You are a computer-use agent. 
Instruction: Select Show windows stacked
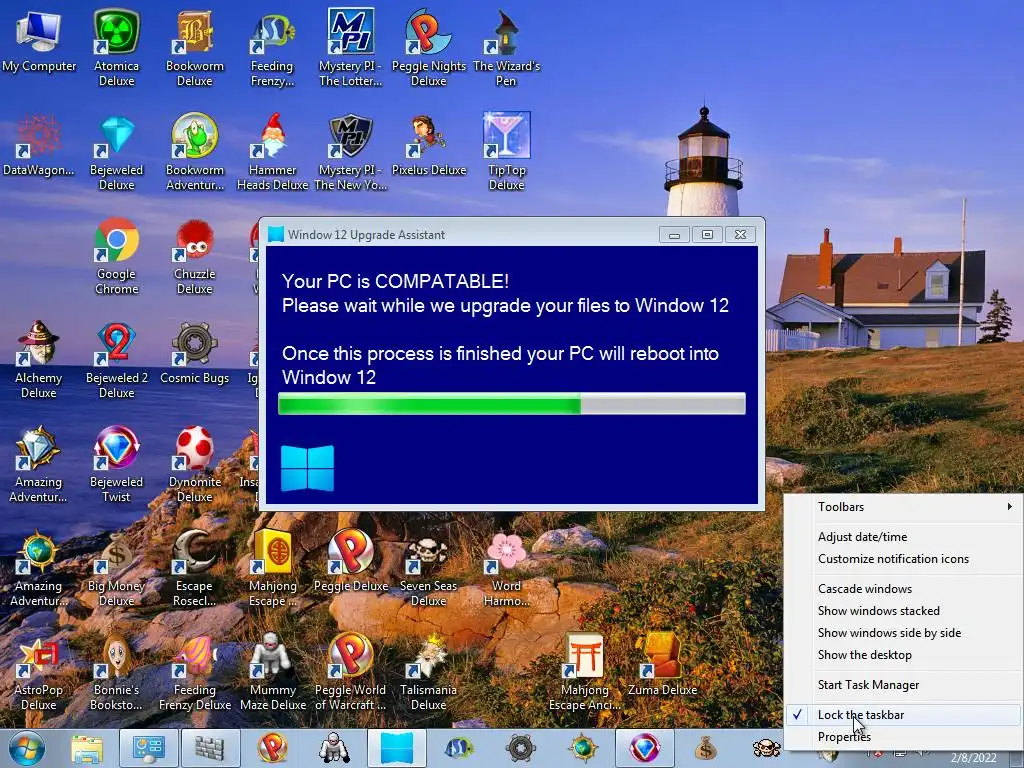tap(904, 611)
